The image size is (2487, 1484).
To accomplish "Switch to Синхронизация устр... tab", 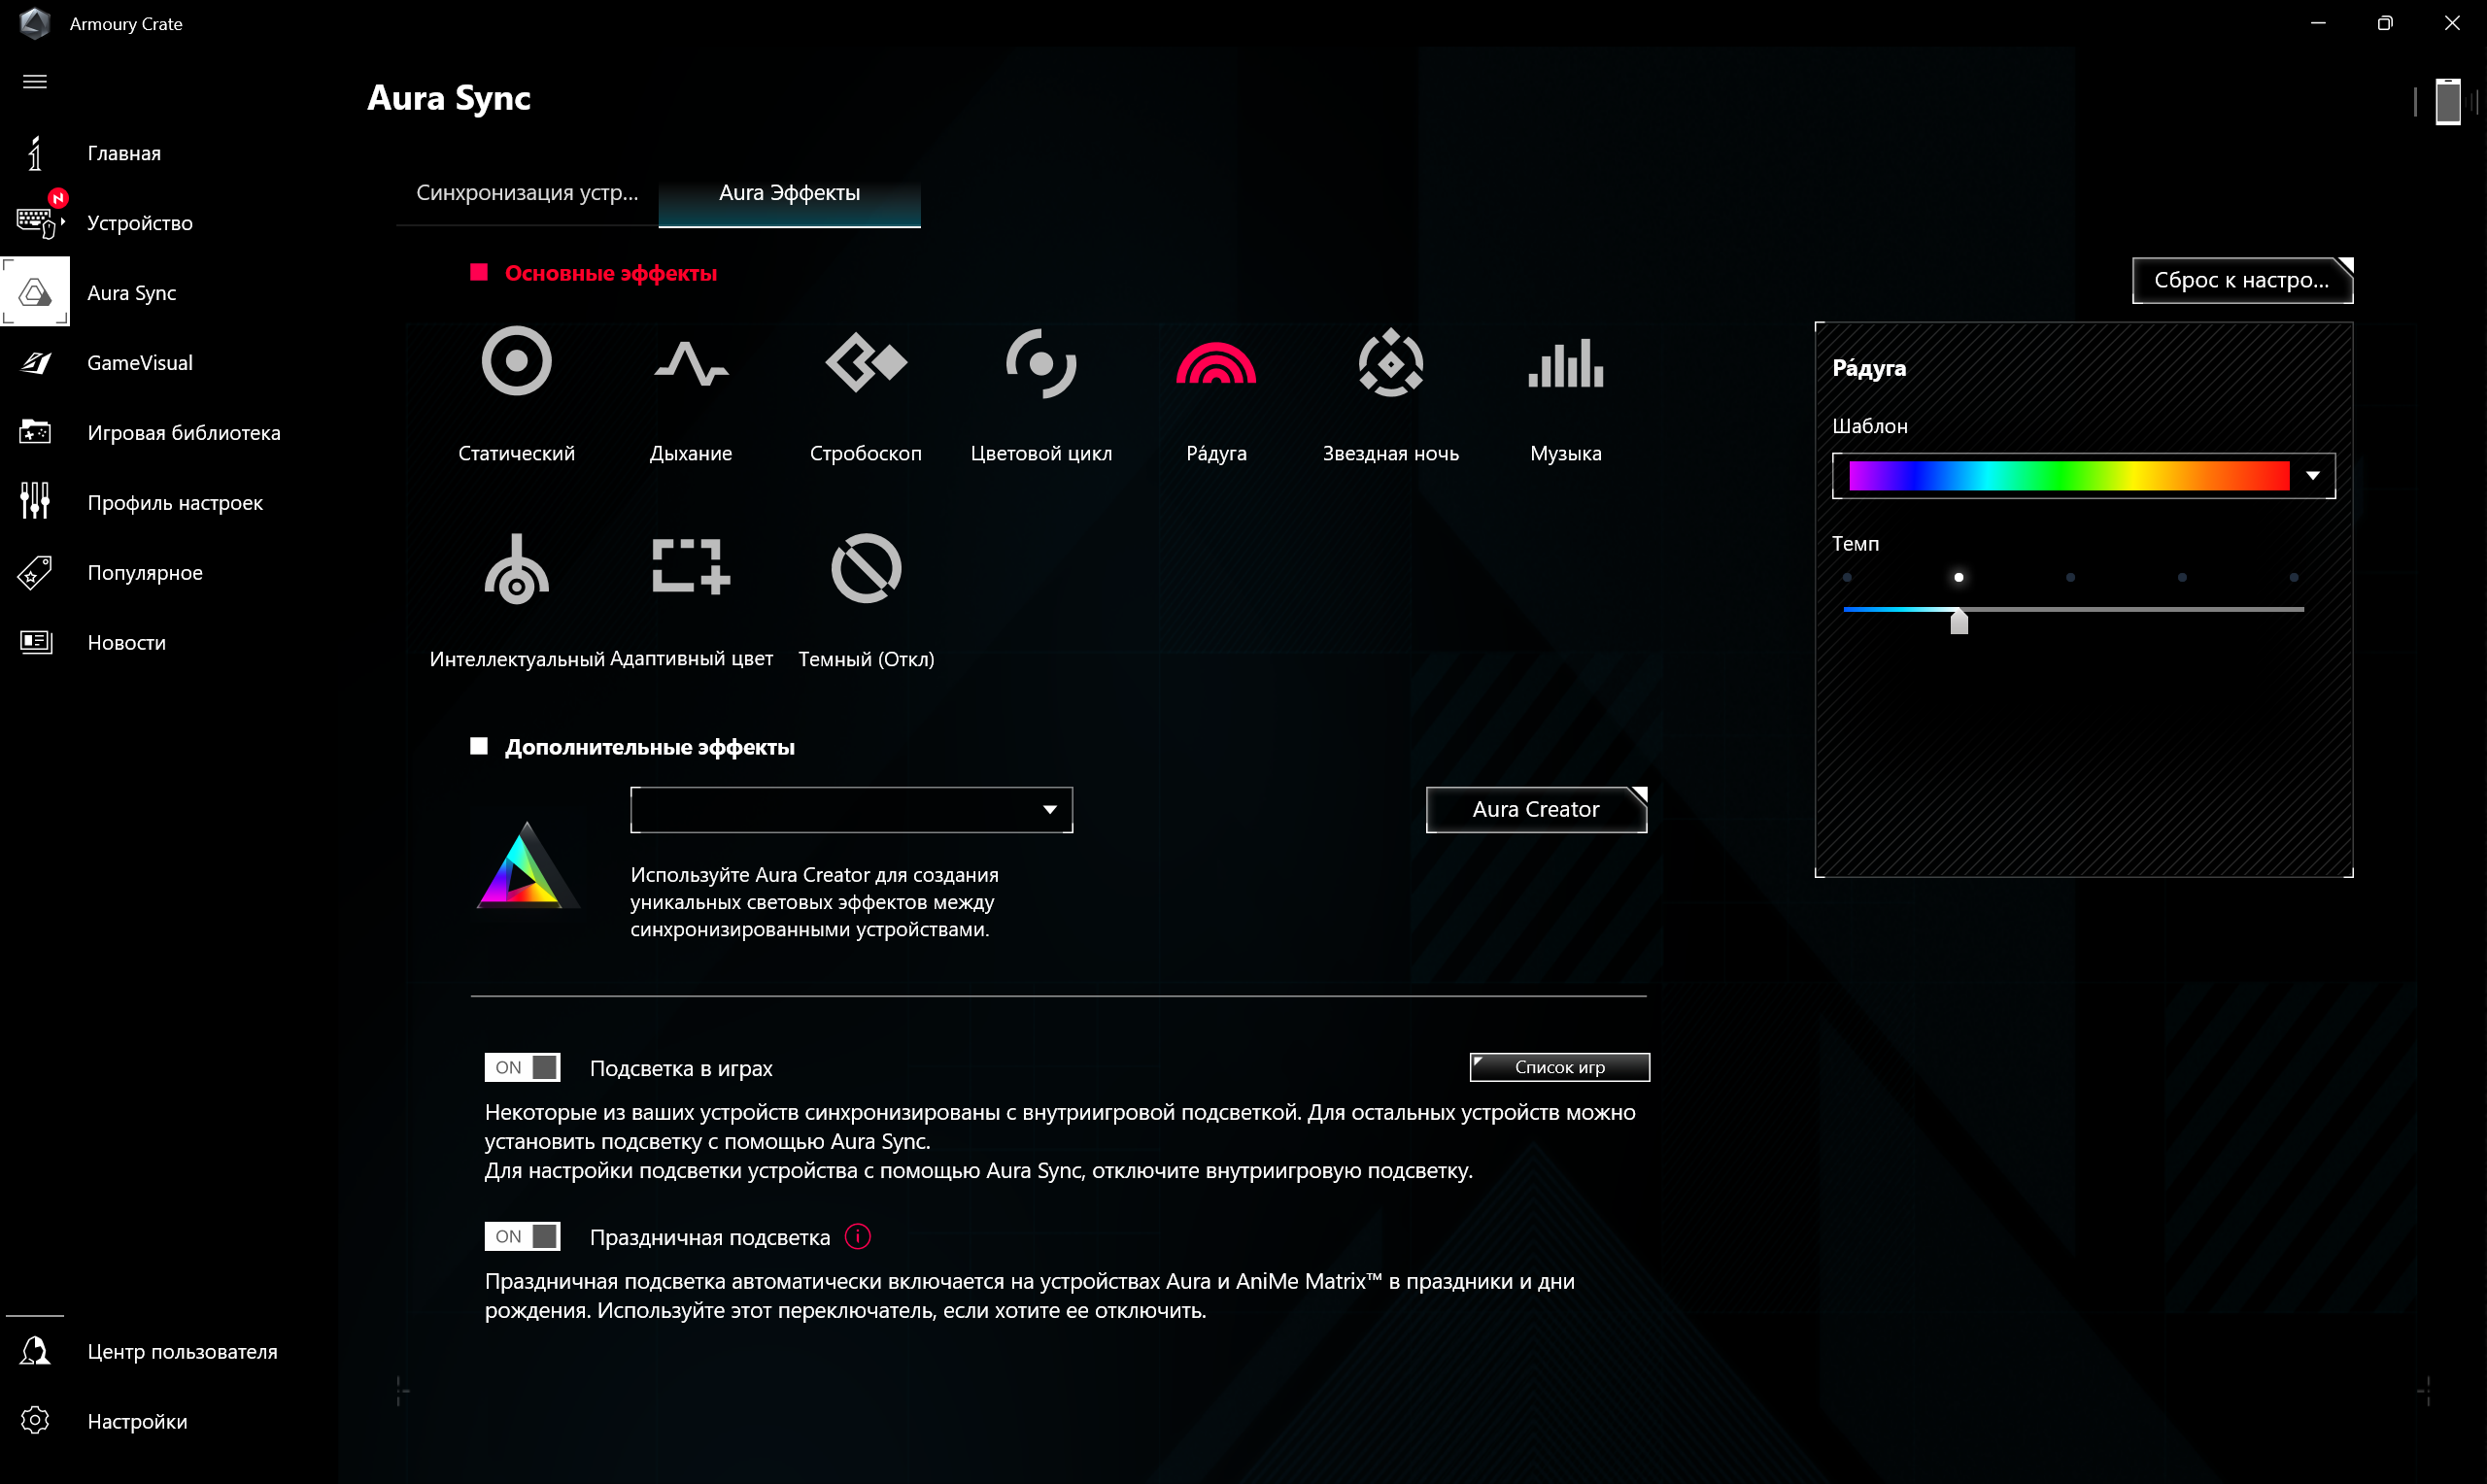I will (x=527, y=193).
